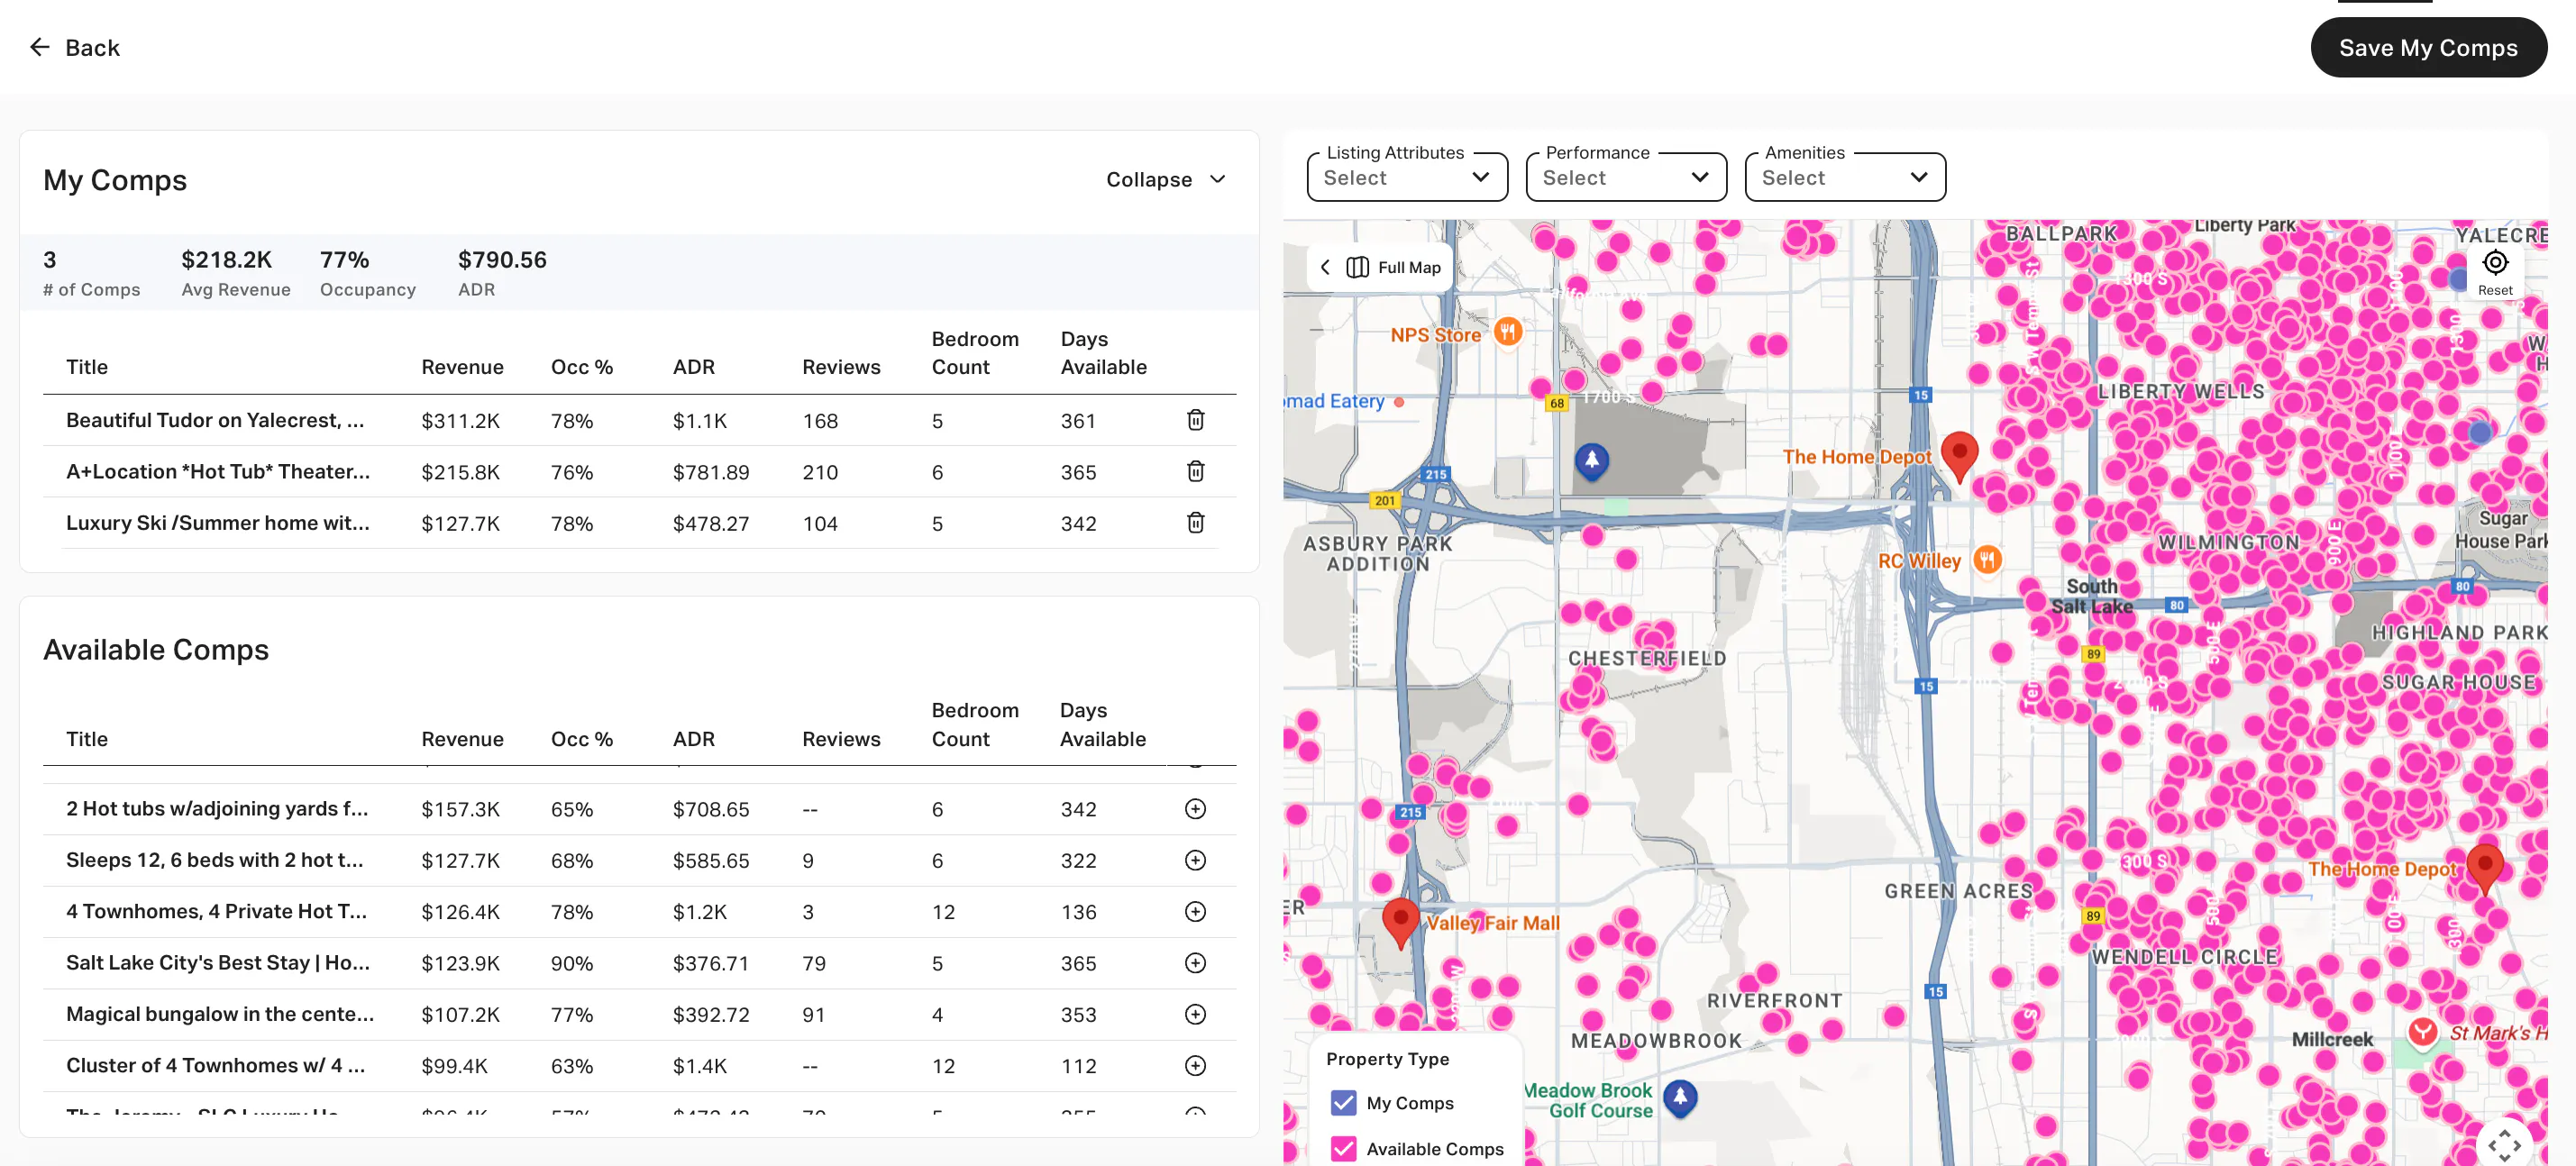Open Beautiful Tudor on Yalecrest title
2576x1166 pixels.
215,420
